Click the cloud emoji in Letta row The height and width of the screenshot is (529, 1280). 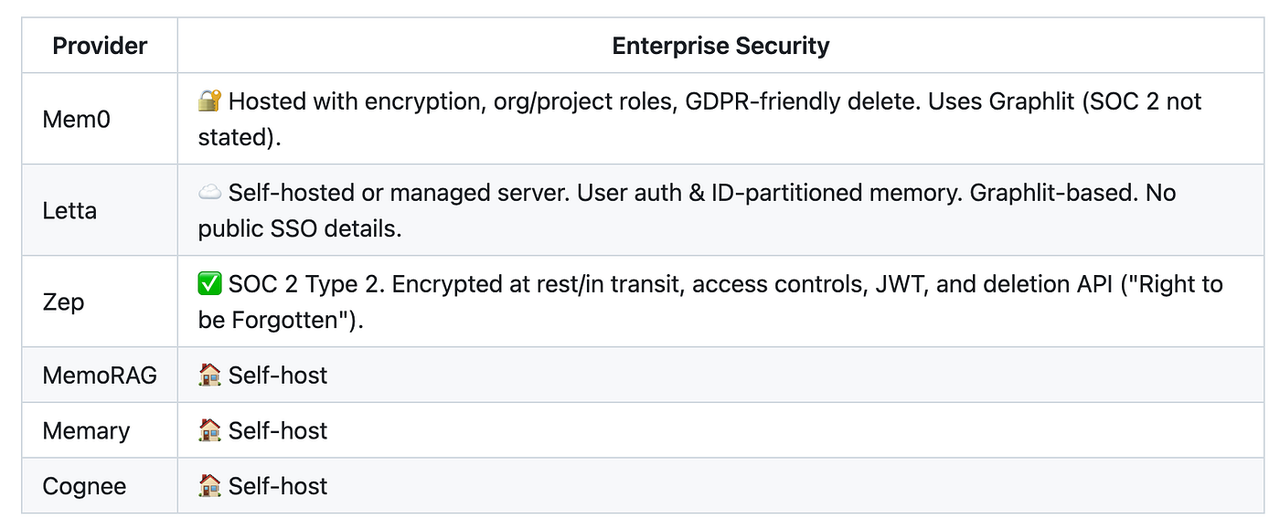coord(210,192)
